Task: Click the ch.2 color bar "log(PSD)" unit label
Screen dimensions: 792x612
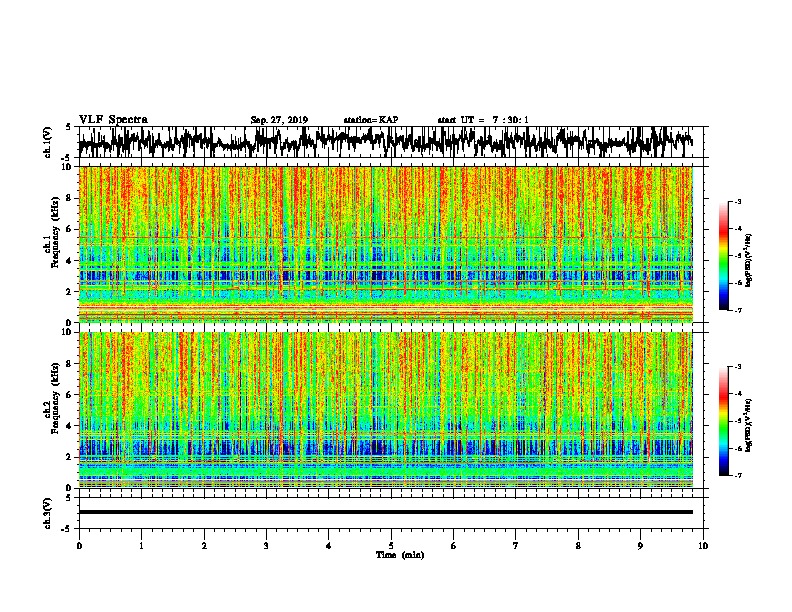Action: (749, 425)
